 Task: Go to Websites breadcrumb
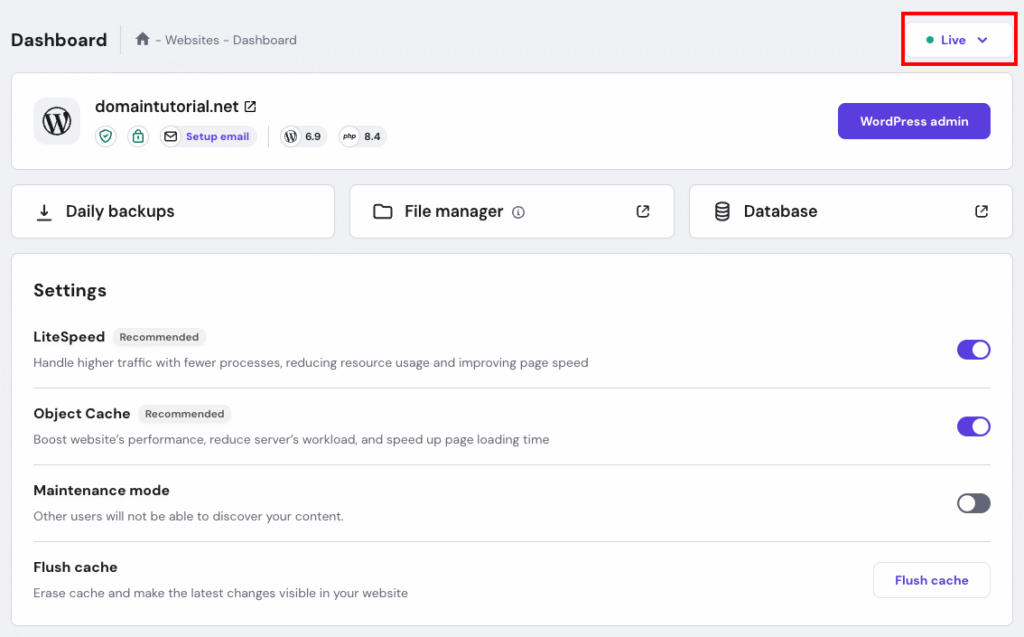click(193, 40)
